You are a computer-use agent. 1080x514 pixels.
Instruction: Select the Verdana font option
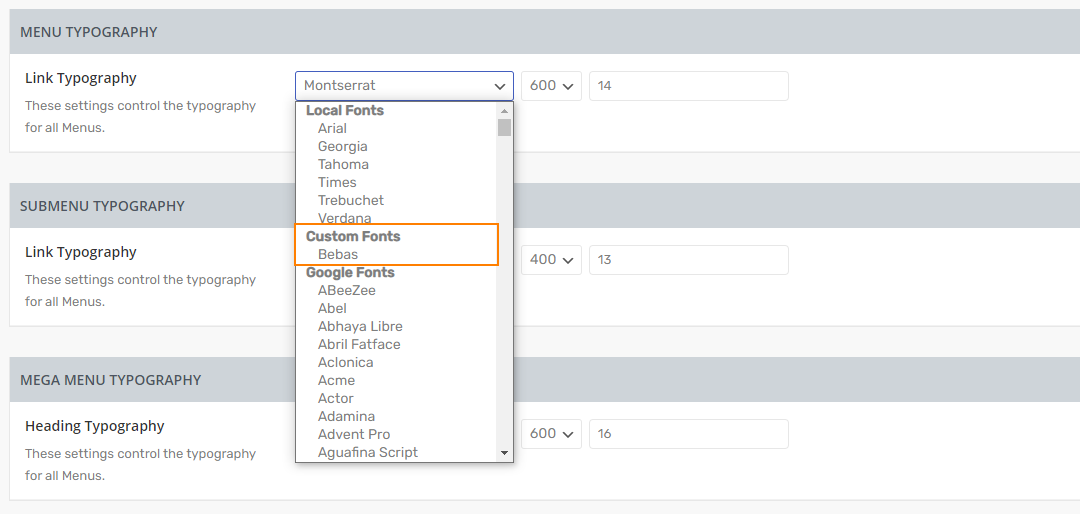[344, 218]
